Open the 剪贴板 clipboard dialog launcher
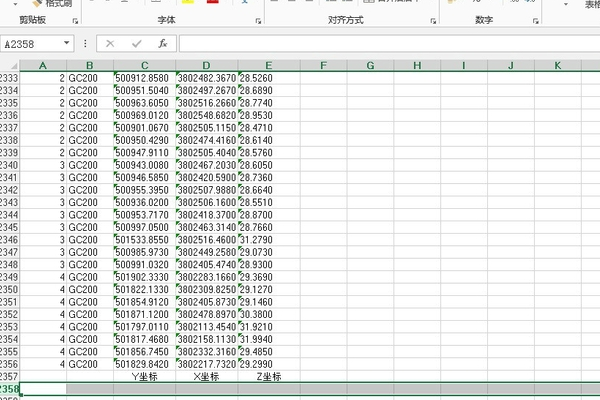 (x=75, y=21)
